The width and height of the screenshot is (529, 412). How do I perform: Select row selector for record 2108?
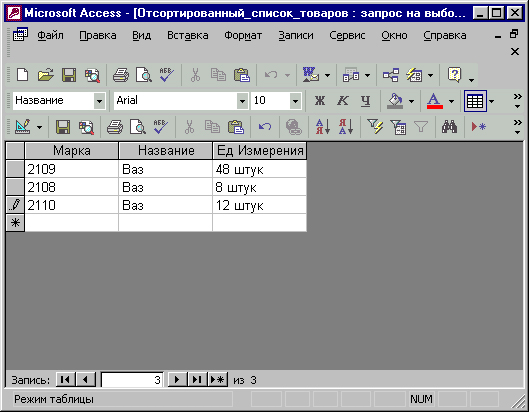point(15,187)
